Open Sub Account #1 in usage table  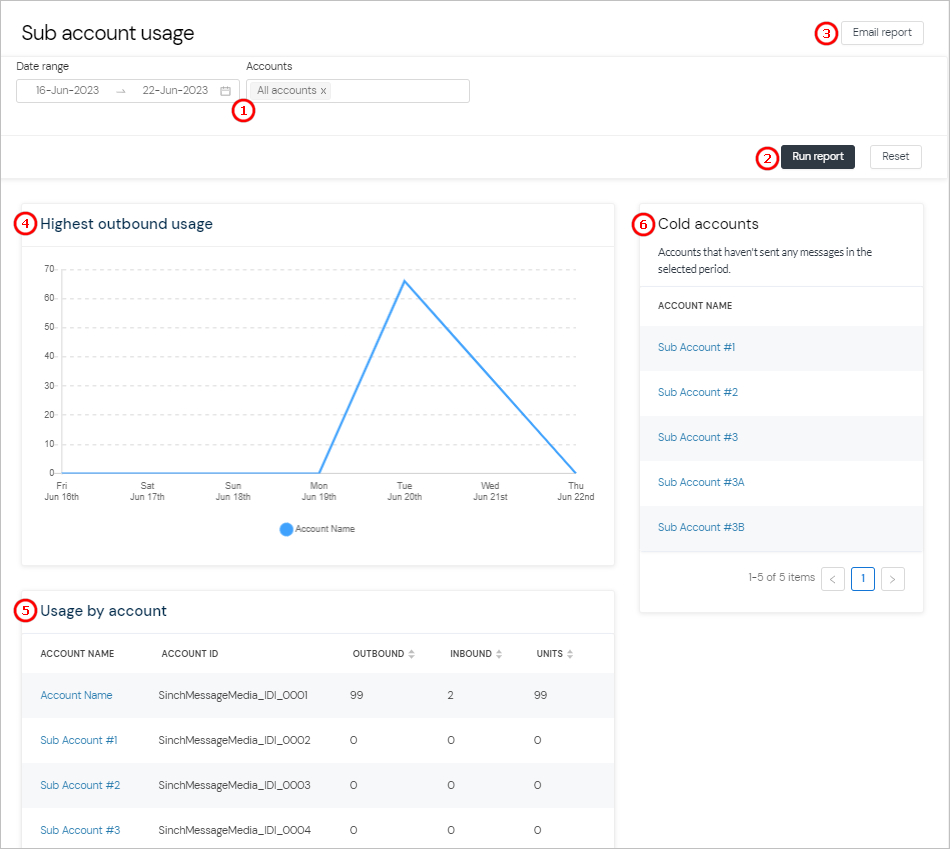[79, 740]
